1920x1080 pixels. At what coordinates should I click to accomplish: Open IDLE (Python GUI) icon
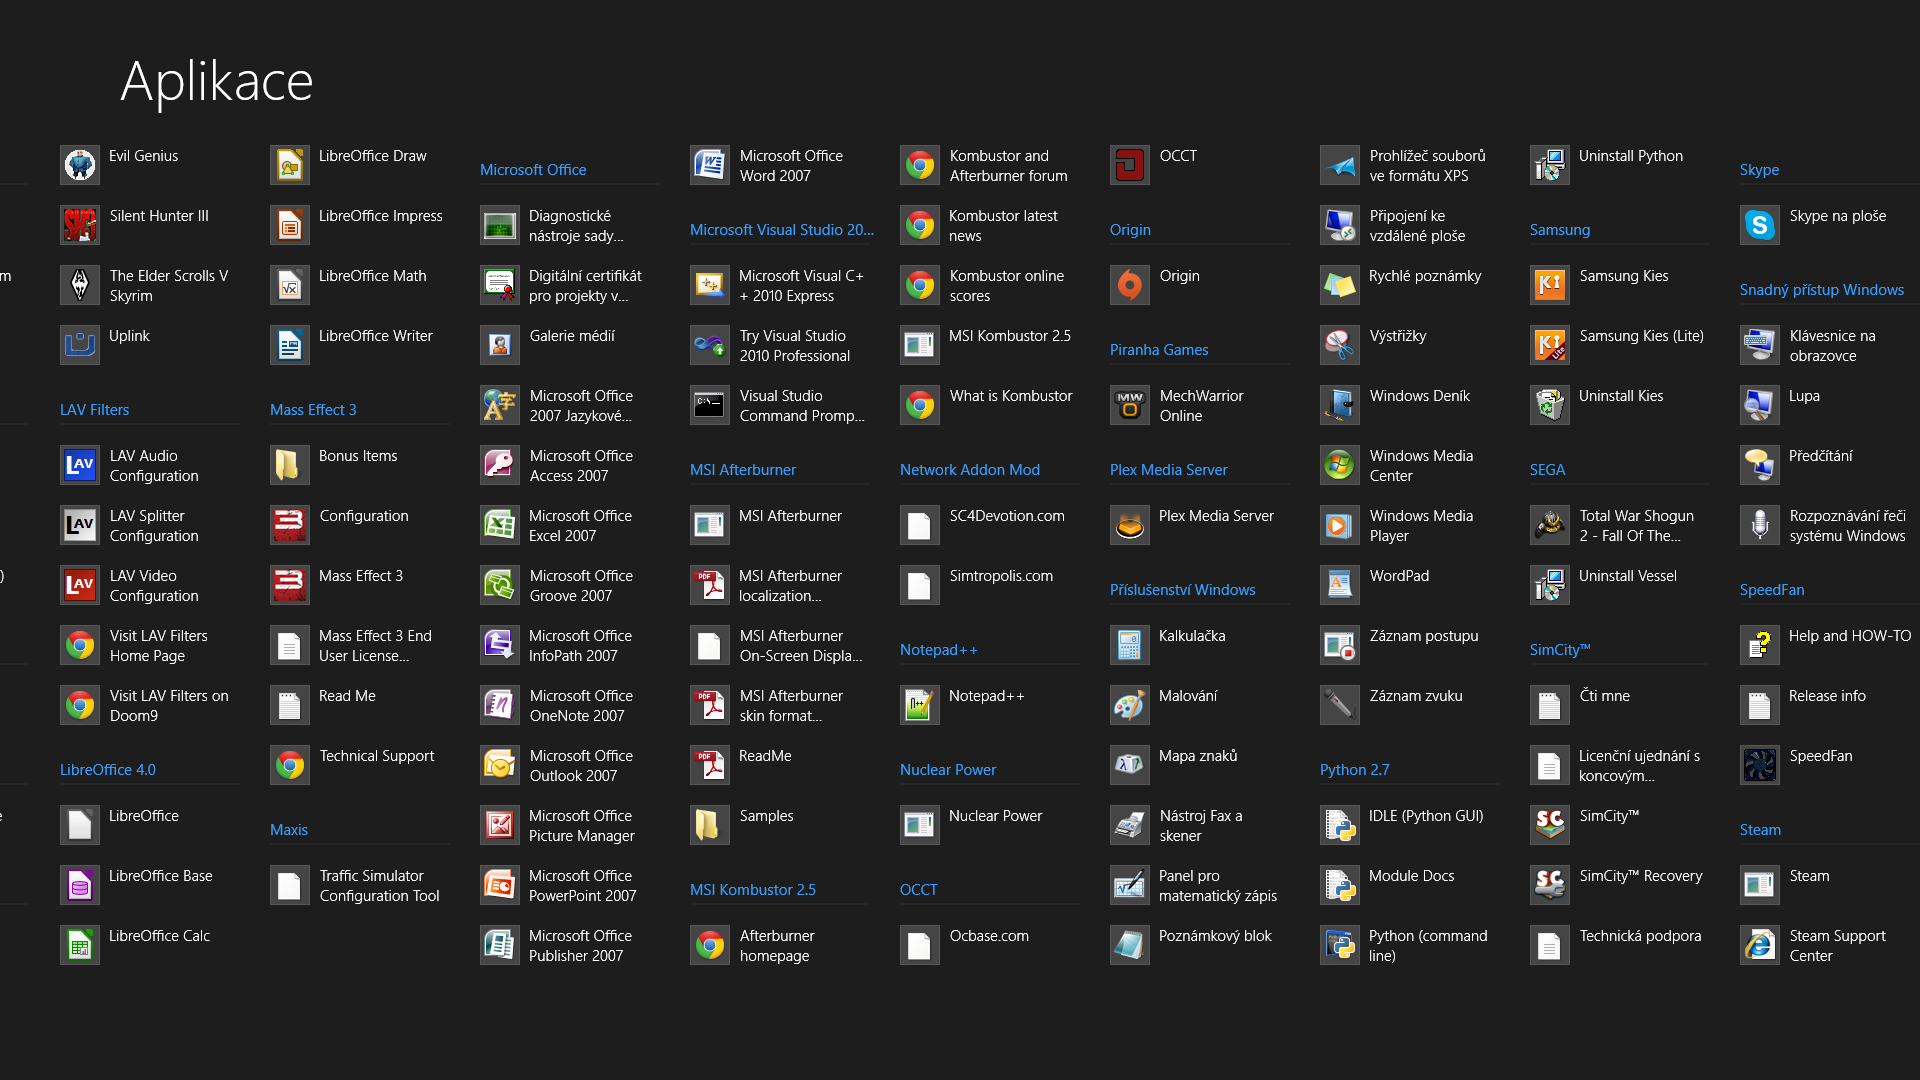pos(1340,825)
